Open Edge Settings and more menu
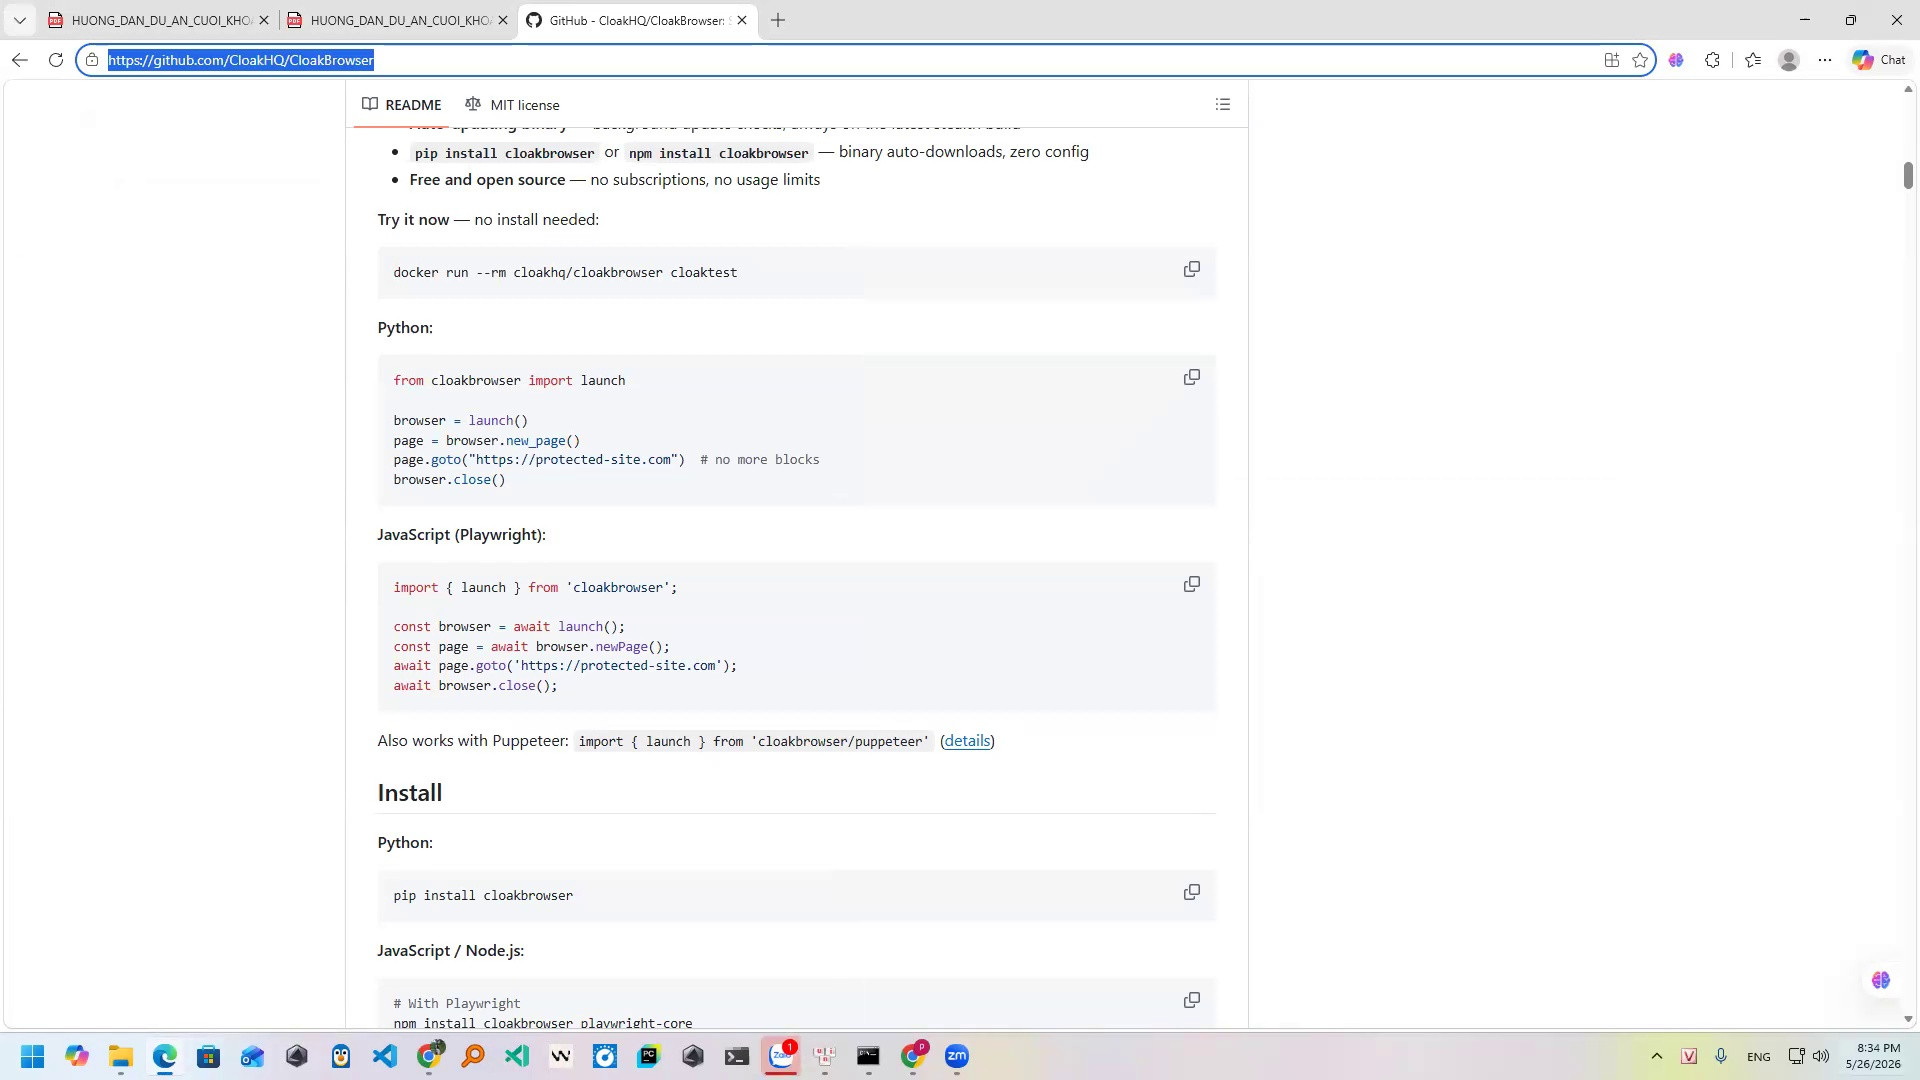Viewport: 1920px width, 1080px height. 1825,60
